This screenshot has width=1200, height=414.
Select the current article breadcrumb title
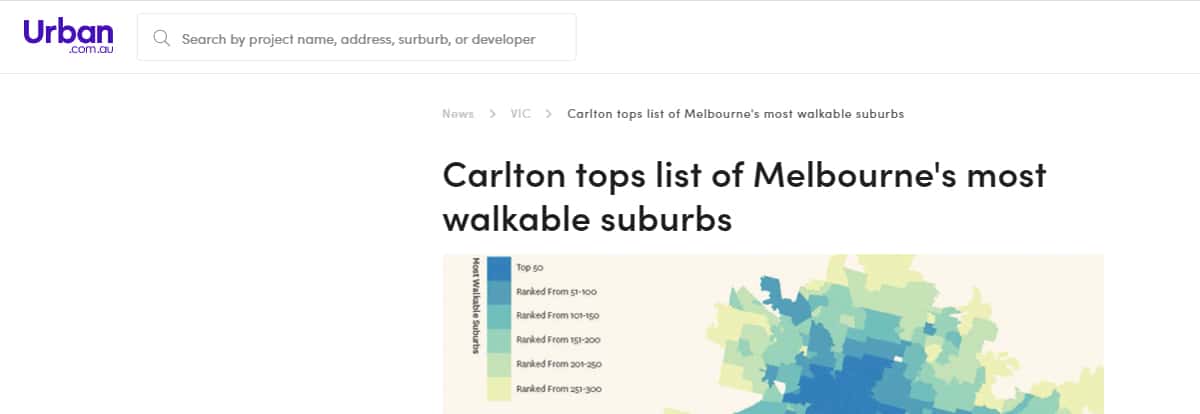coord(735,114)
